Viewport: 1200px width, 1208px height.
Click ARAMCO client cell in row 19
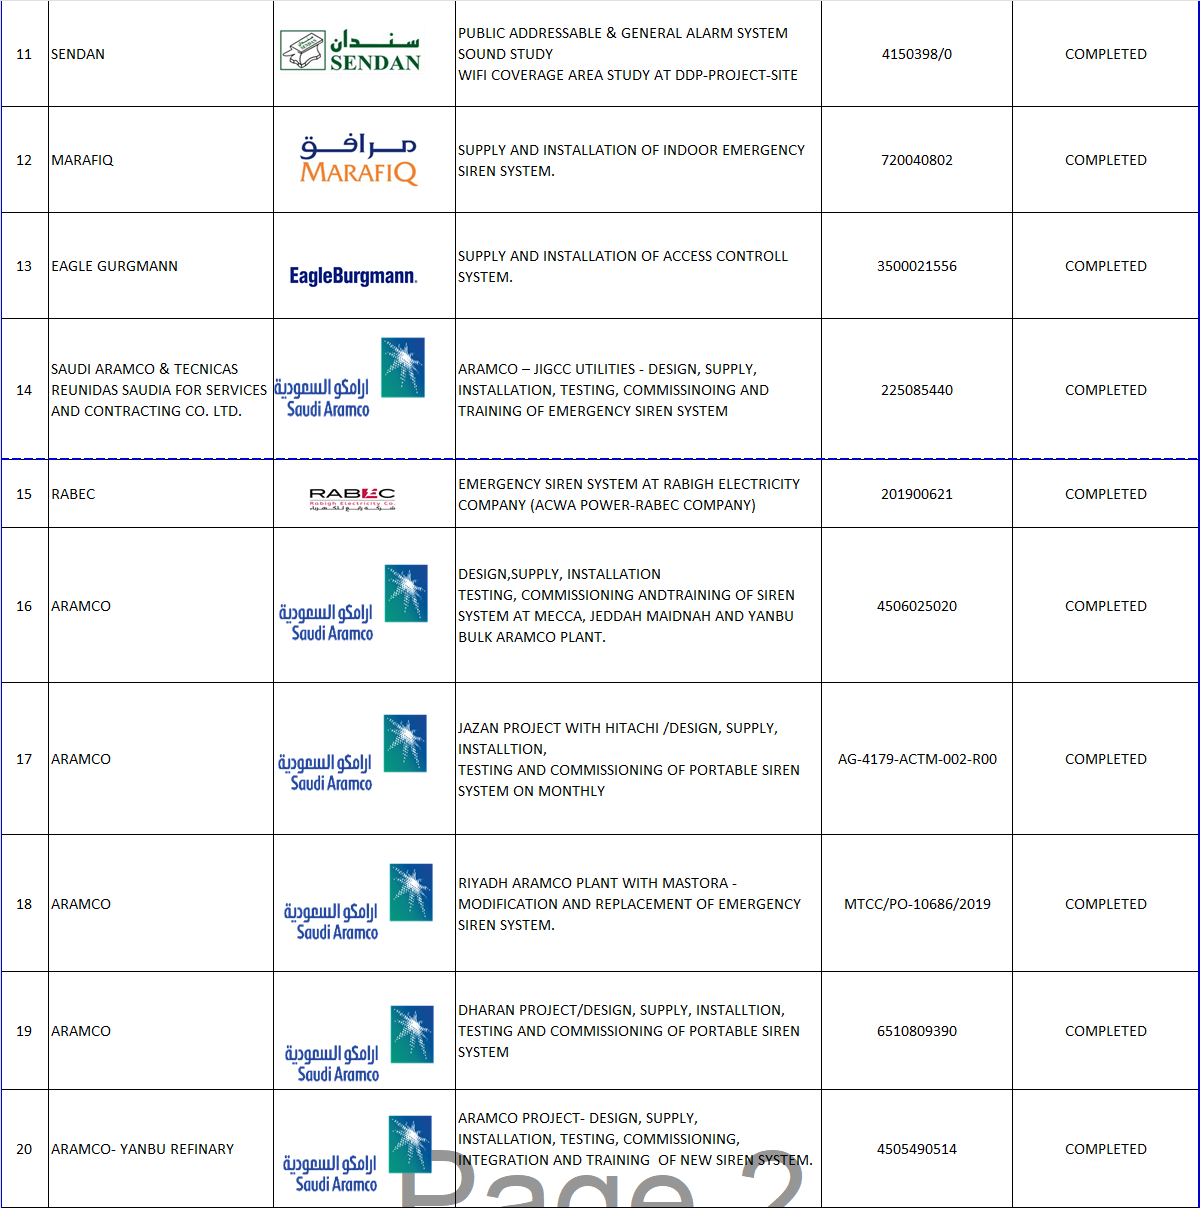[x=161, y=1031]
